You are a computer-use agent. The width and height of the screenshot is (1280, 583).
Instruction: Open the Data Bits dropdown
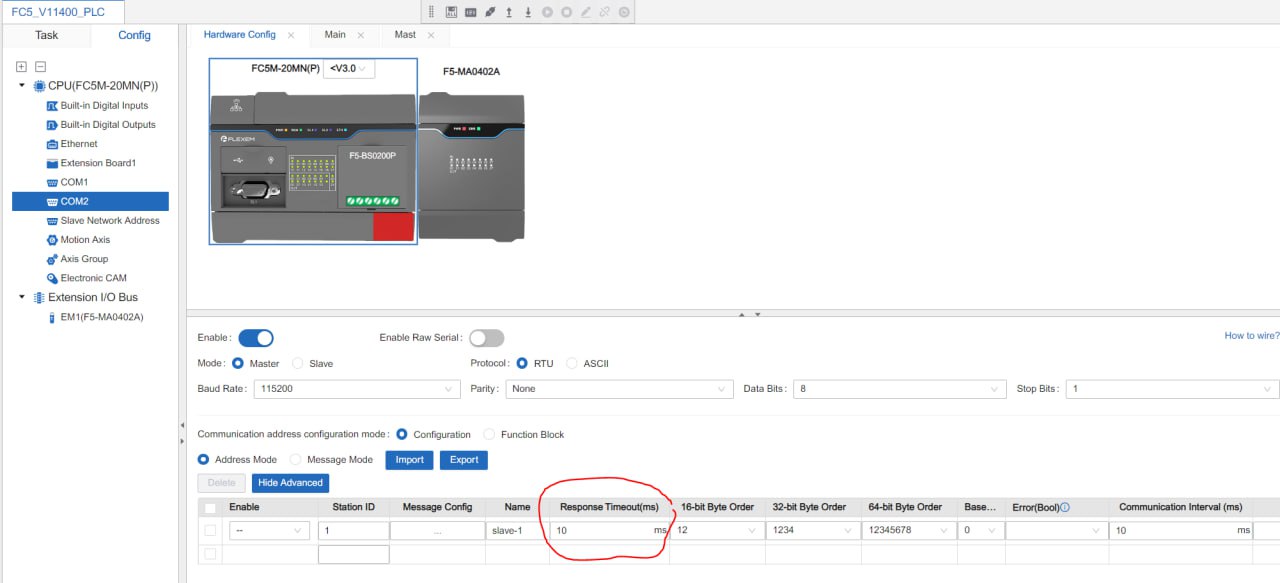[x=899, y=389]
